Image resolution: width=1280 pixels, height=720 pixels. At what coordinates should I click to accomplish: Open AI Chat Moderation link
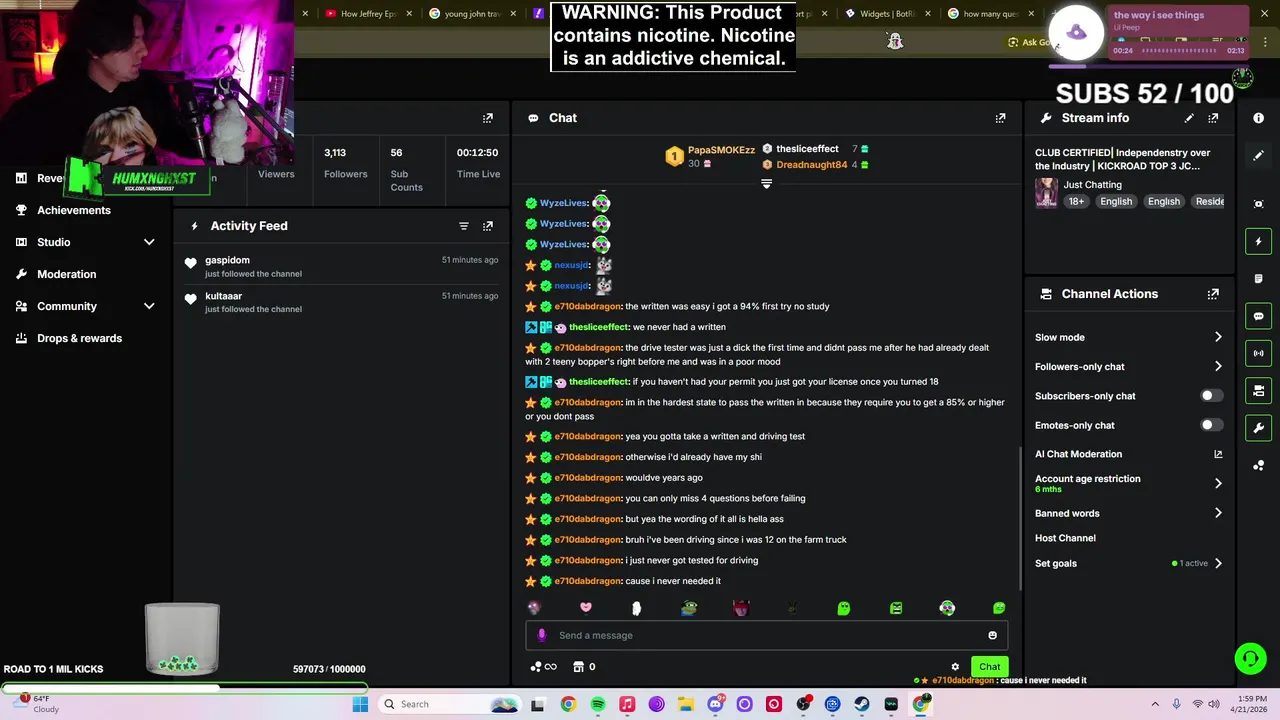point(1128,454)
